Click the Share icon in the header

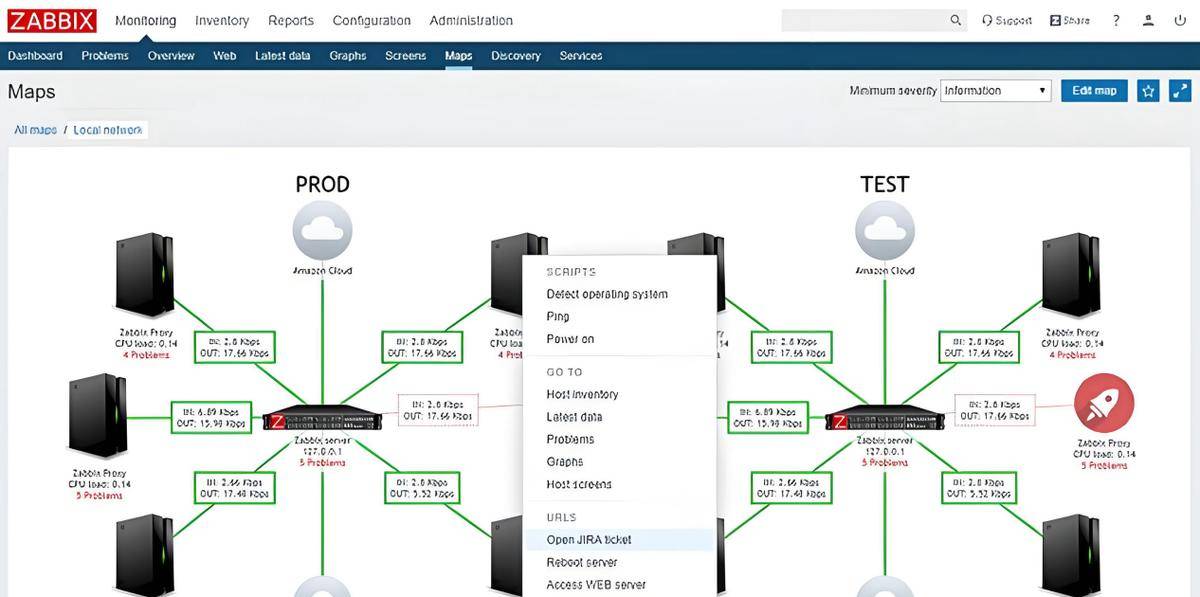[x=1068, y=19]
